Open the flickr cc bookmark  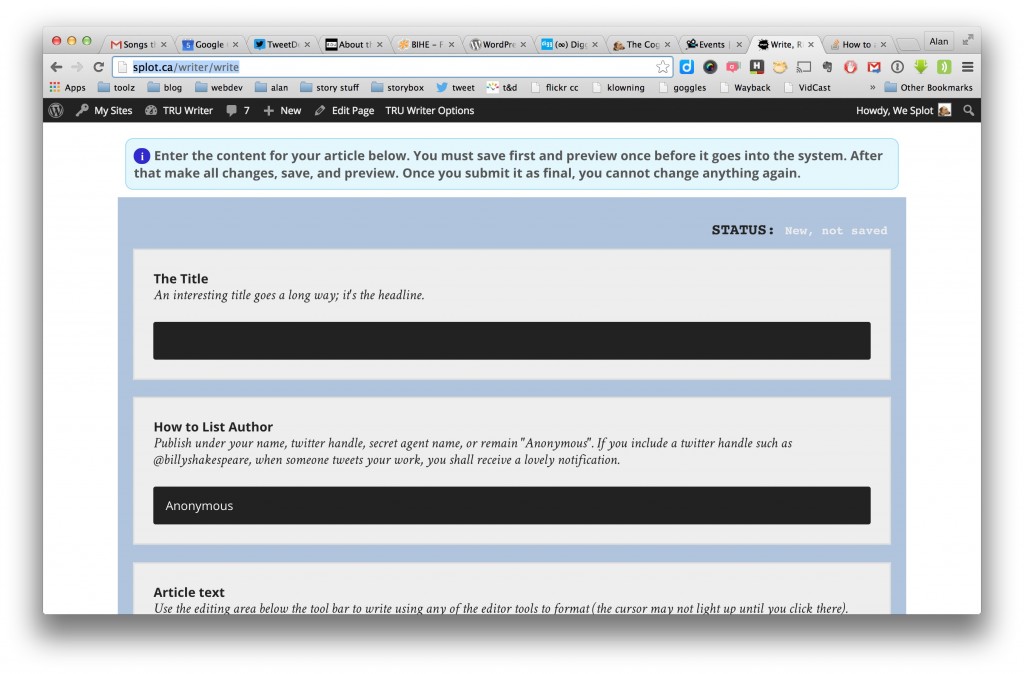pos(554,88)
